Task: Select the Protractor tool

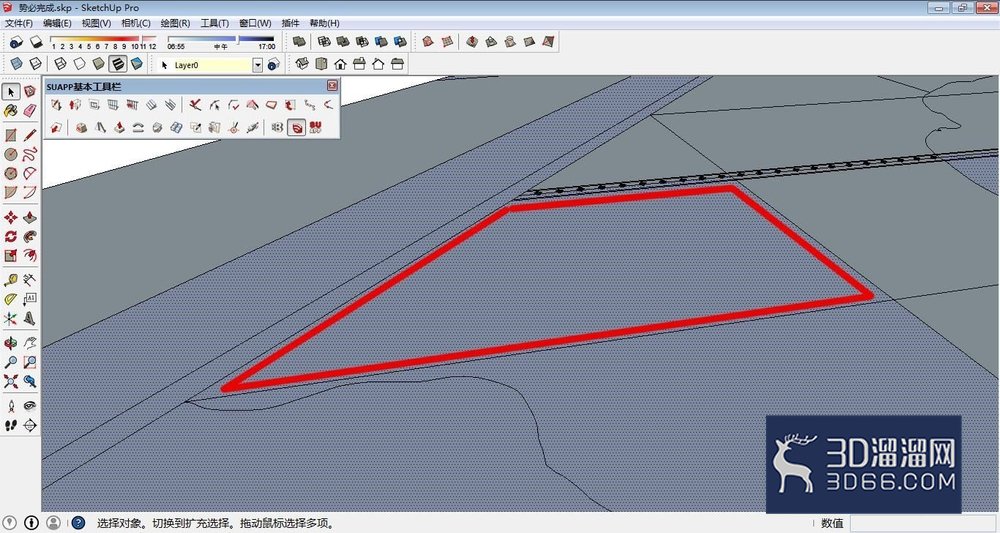Action: (x=11, y=299)
